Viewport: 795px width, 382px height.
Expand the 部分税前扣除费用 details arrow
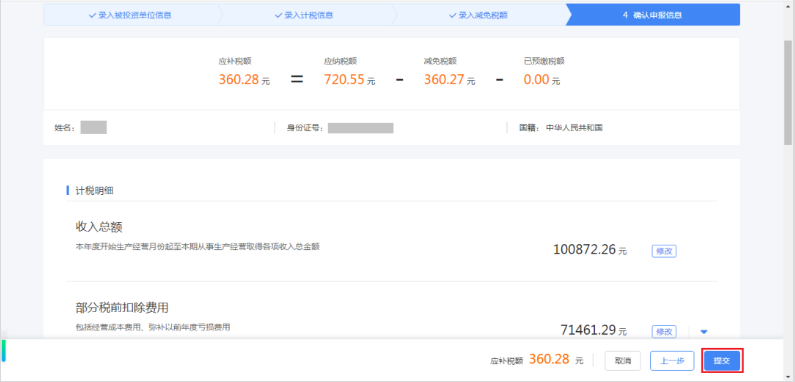tap(703, 332)
